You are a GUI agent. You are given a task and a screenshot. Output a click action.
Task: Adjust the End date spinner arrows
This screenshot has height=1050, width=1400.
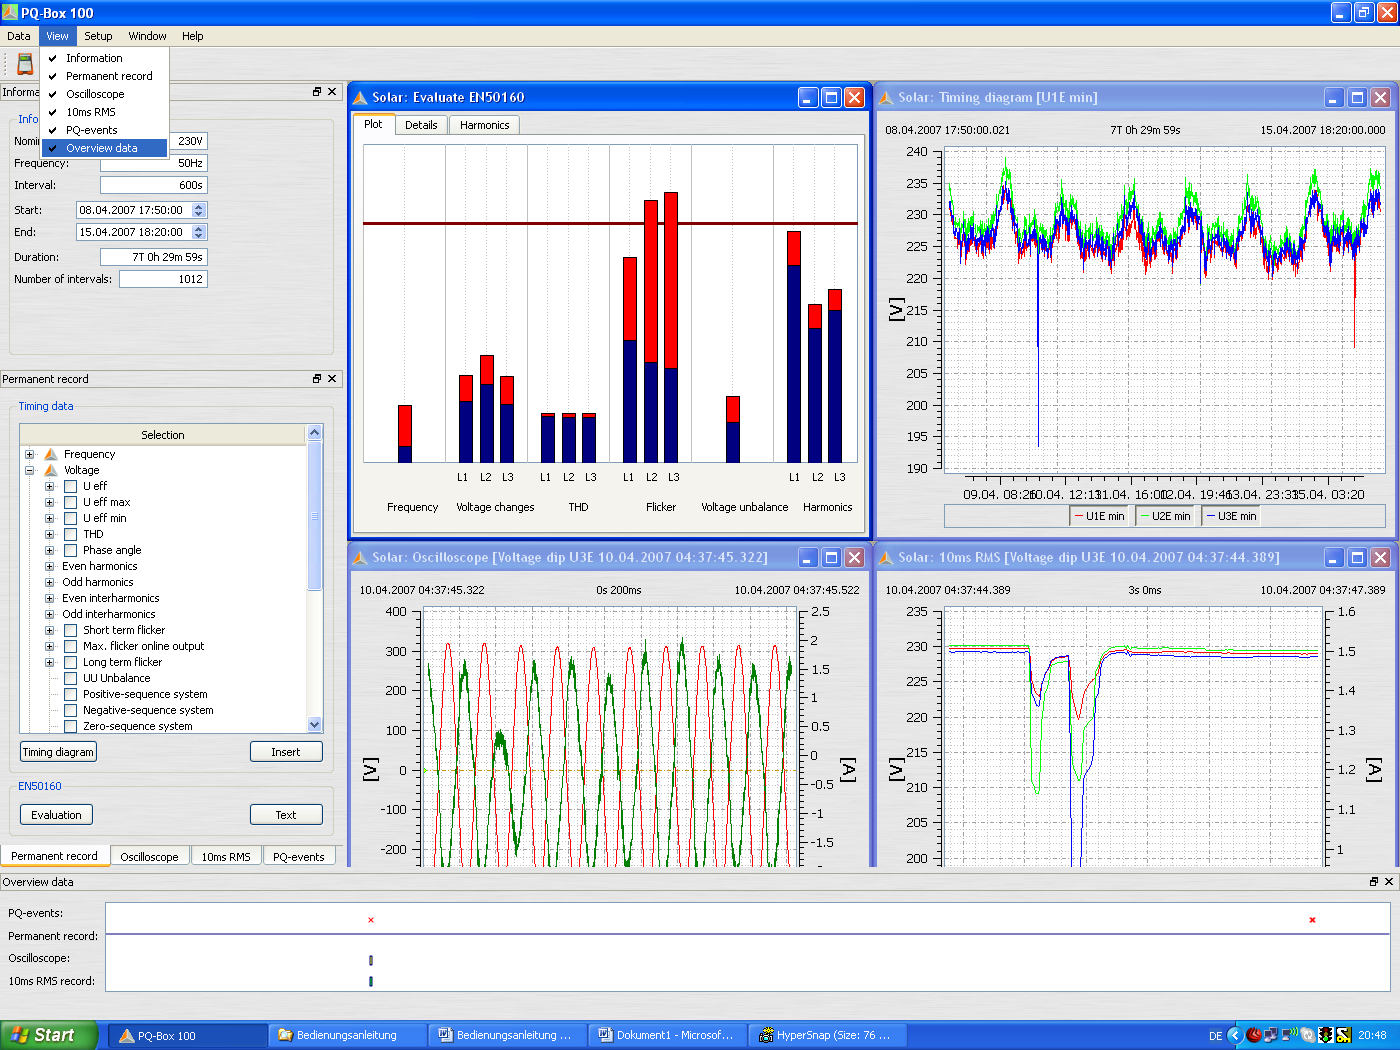coord(199,232)
